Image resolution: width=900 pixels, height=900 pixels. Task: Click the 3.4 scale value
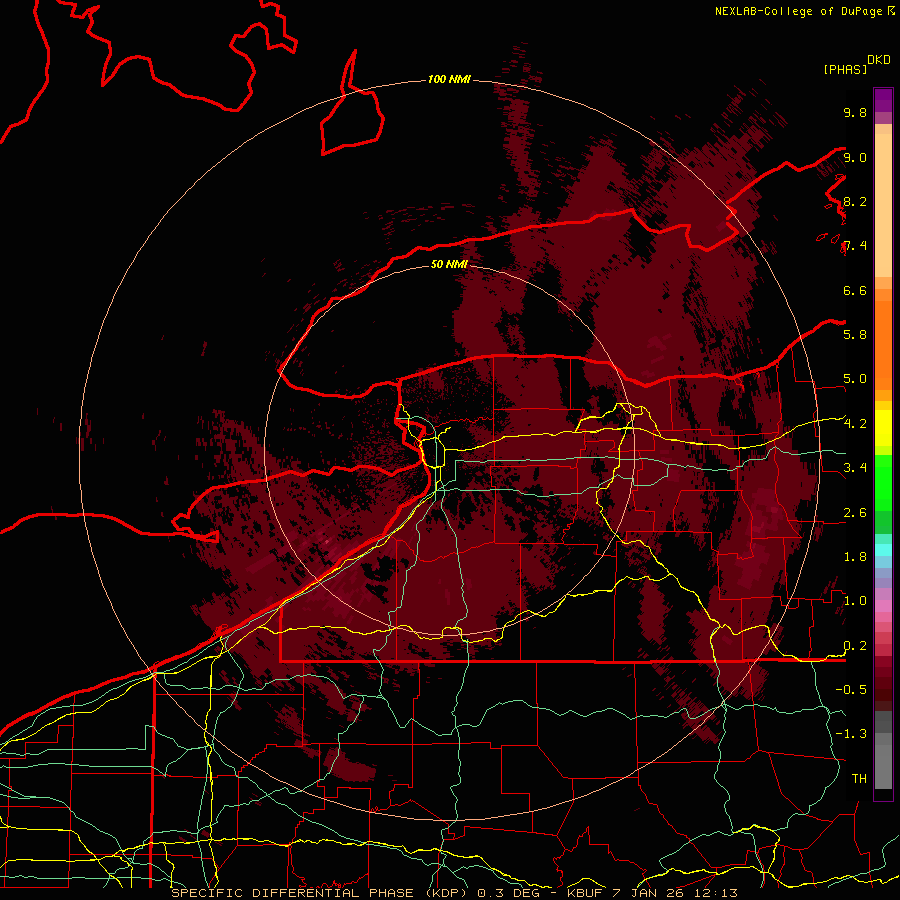click(x=855, y=467)
